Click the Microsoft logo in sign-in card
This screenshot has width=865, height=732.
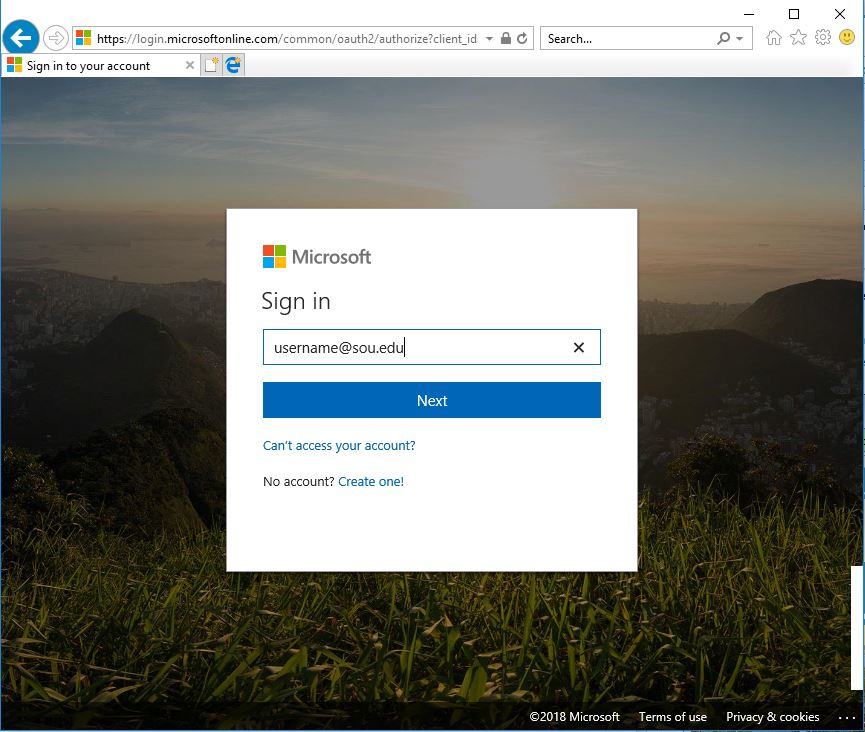[317, 257]
